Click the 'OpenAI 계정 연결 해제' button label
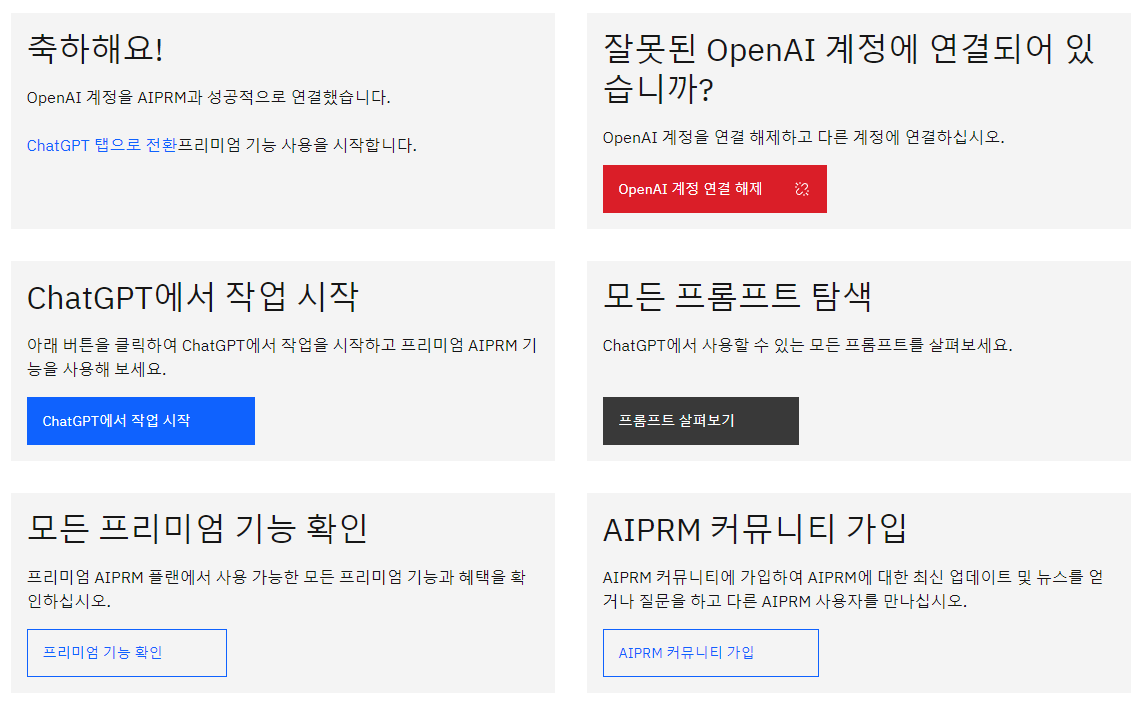This screenshot has width=1139, height=703. [x=690, y=189]
